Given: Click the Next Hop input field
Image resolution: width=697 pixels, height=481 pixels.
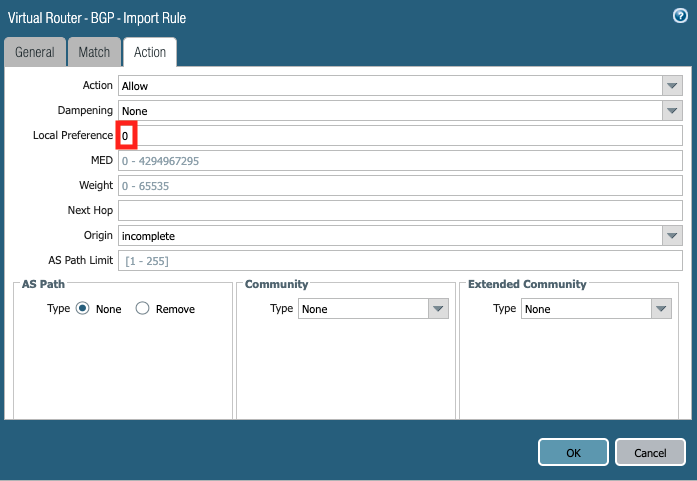Looking at the screenshot, I should click(400, 211).
